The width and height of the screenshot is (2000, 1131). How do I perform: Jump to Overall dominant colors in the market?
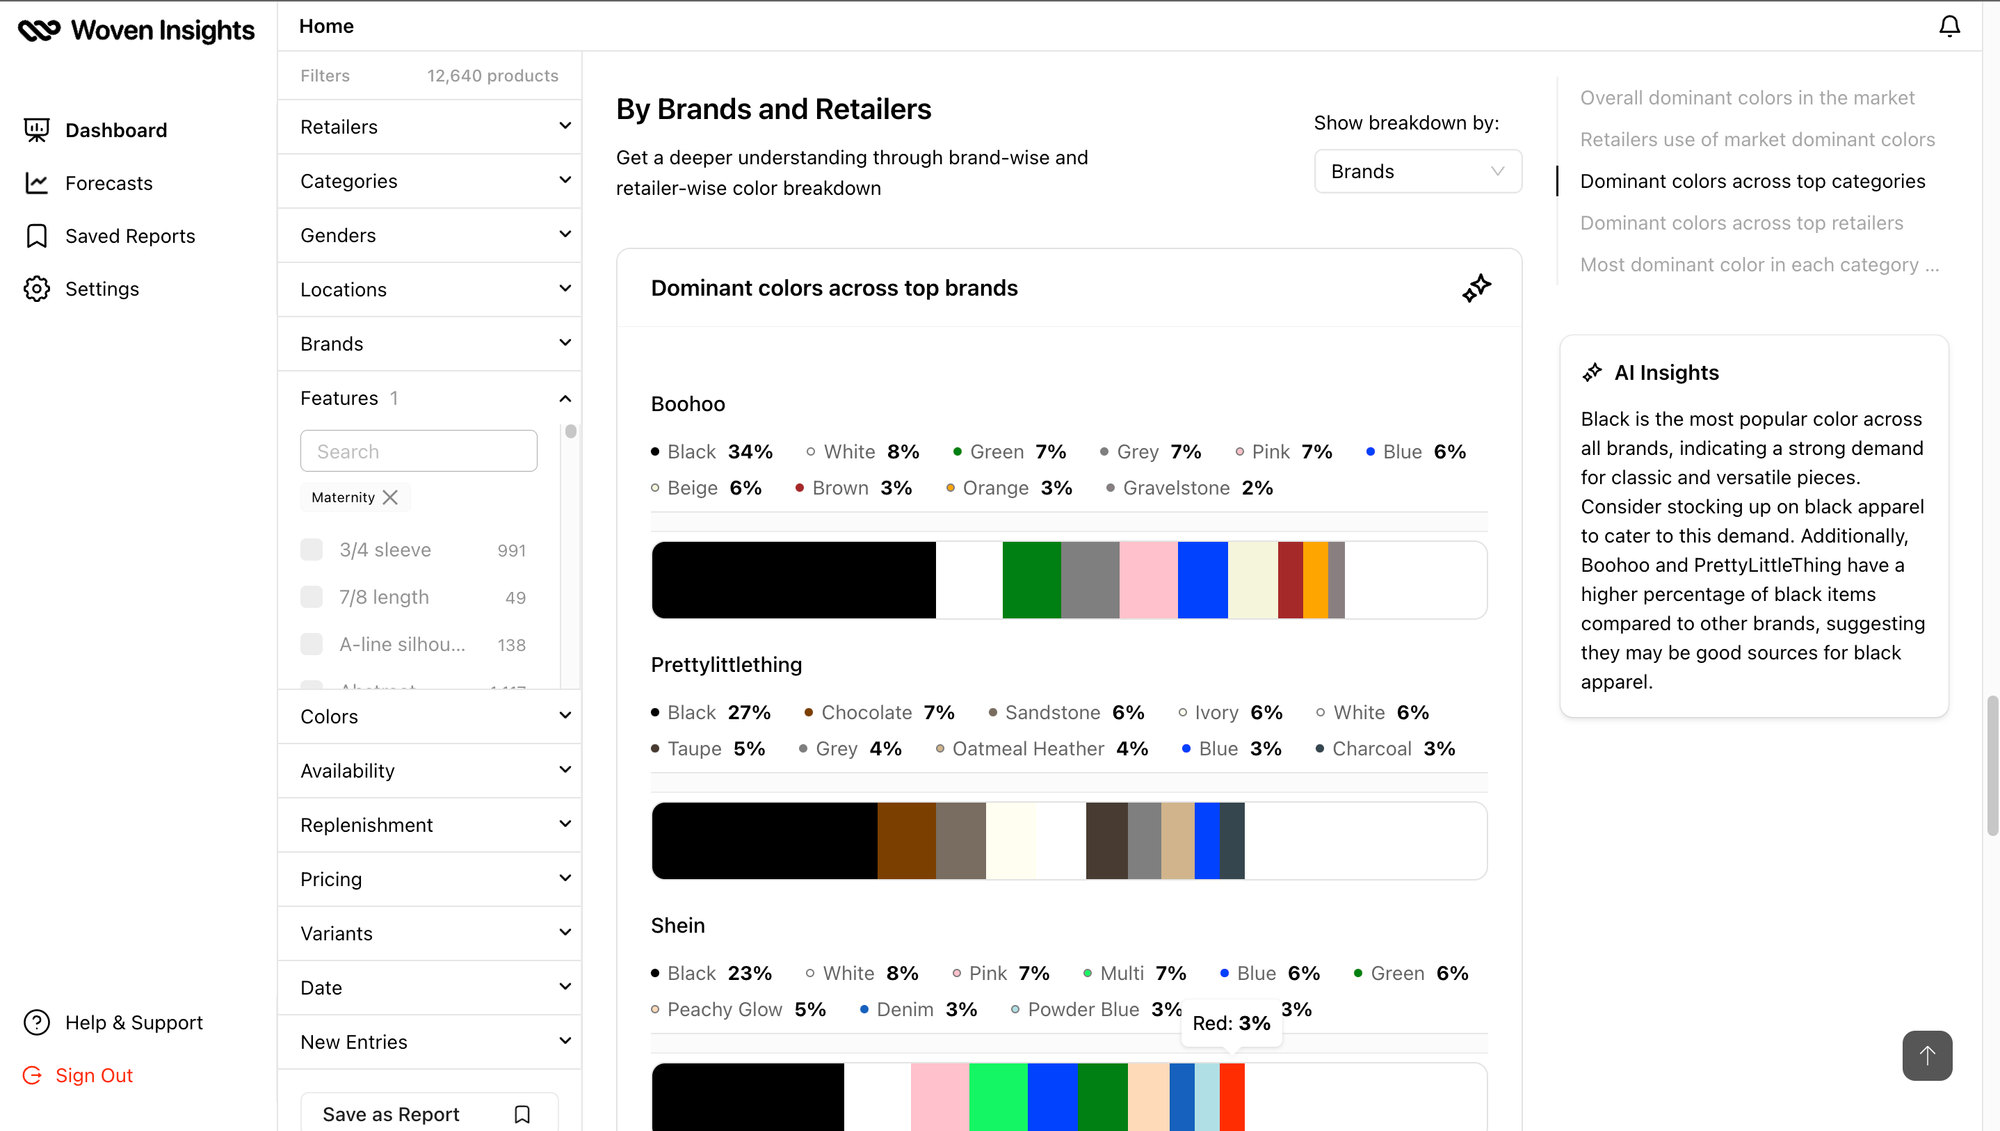[1747, 98]
